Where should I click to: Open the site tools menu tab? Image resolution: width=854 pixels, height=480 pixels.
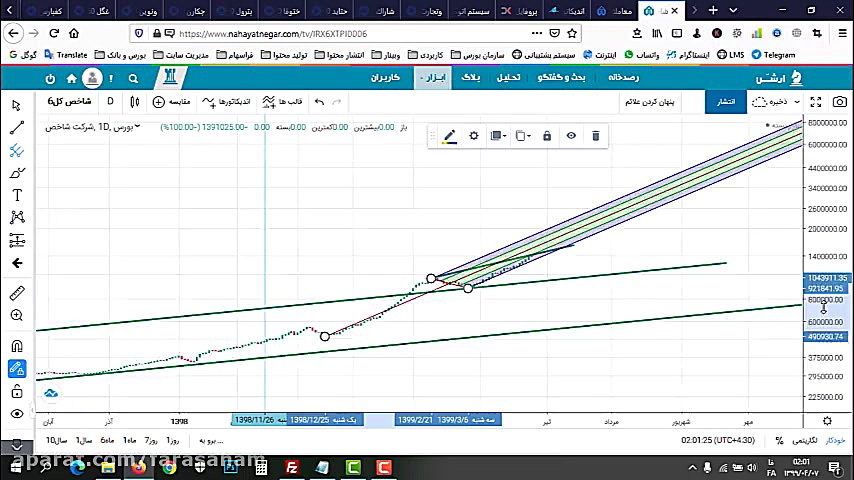tap(434, 78)
